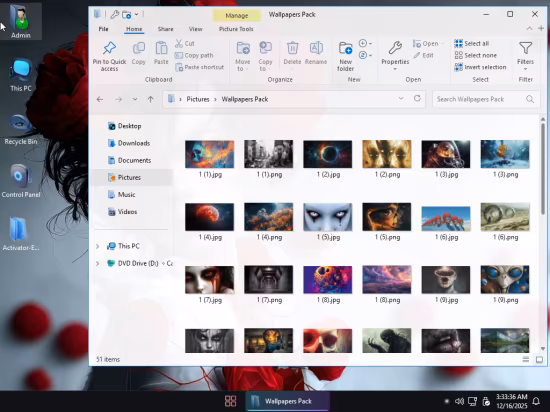Click the Search Wallpapers Pack field
550x412 pixels.
pos(486,99)
